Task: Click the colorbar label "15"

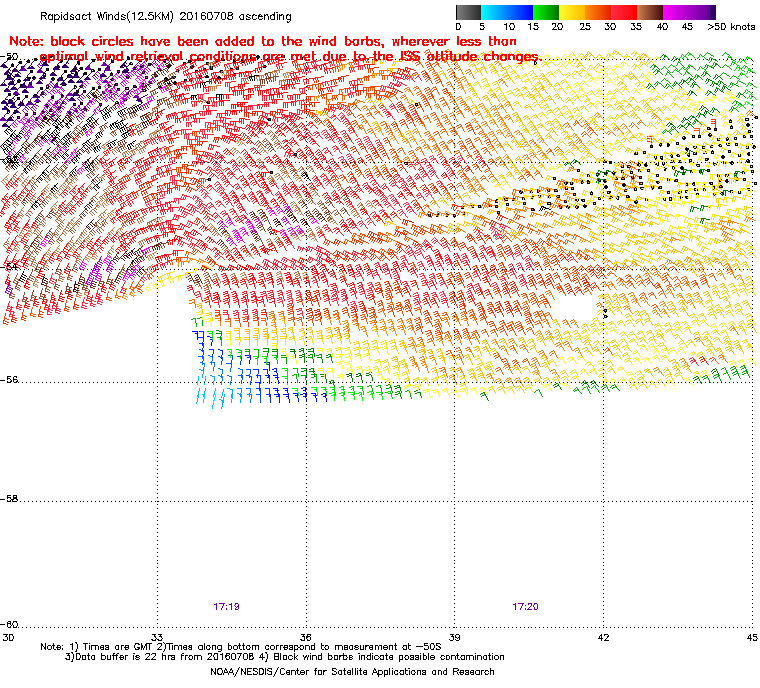Action: 533,27
